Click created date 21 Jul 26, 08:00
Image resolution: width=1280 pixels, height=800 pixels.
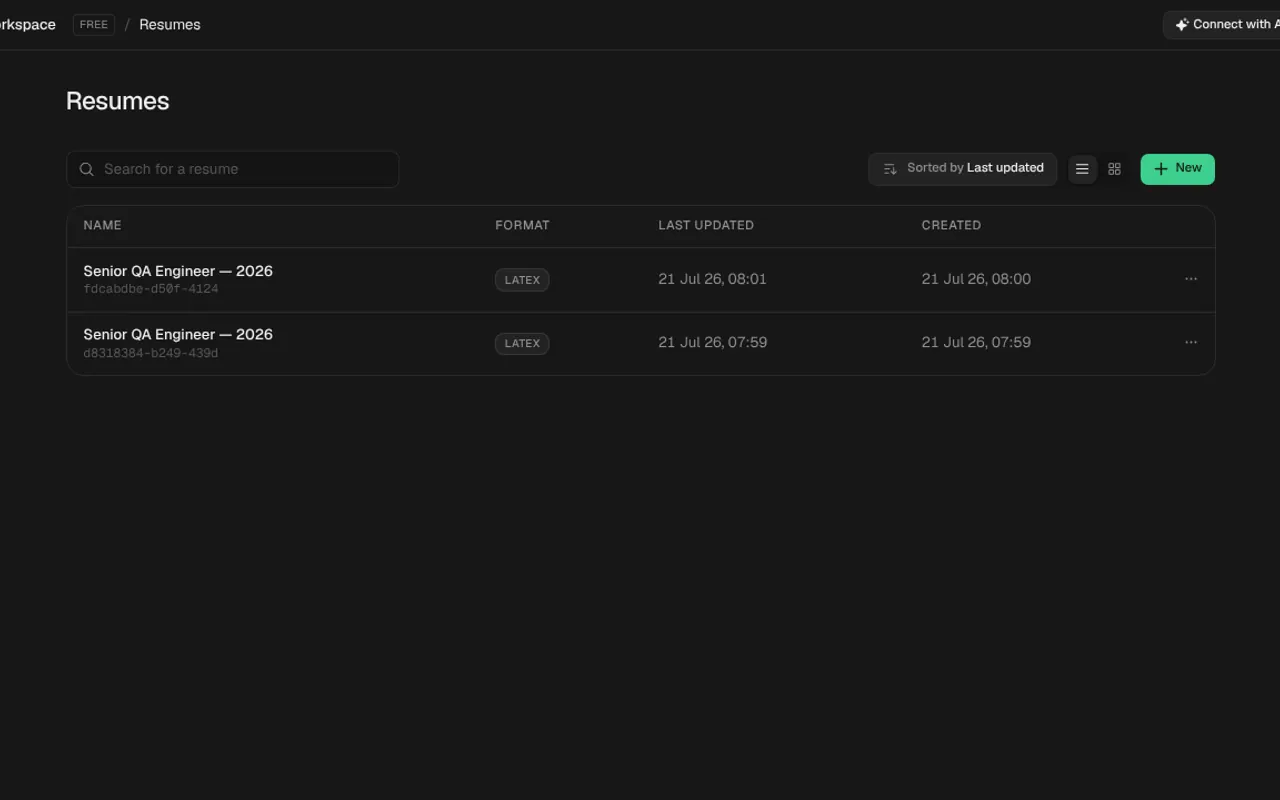(976, 279)
